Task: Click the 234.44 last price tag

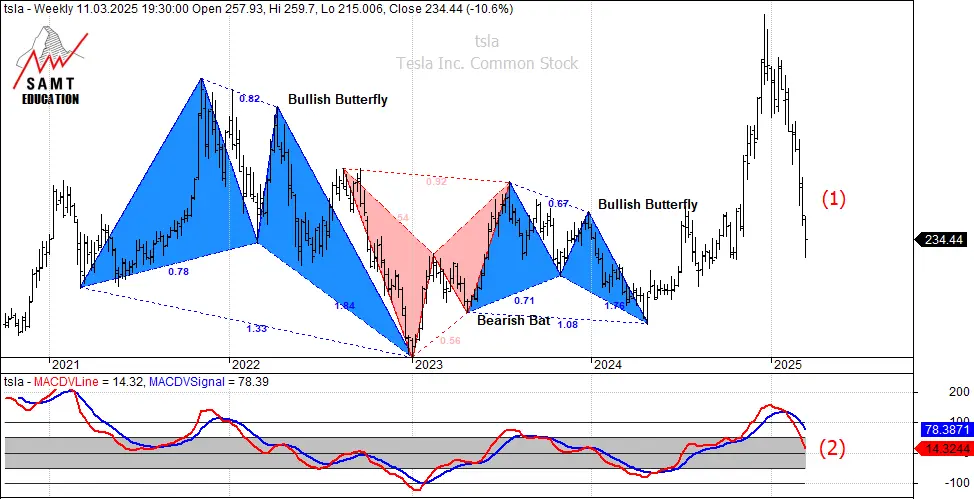Action: click(x=940, y=240)
